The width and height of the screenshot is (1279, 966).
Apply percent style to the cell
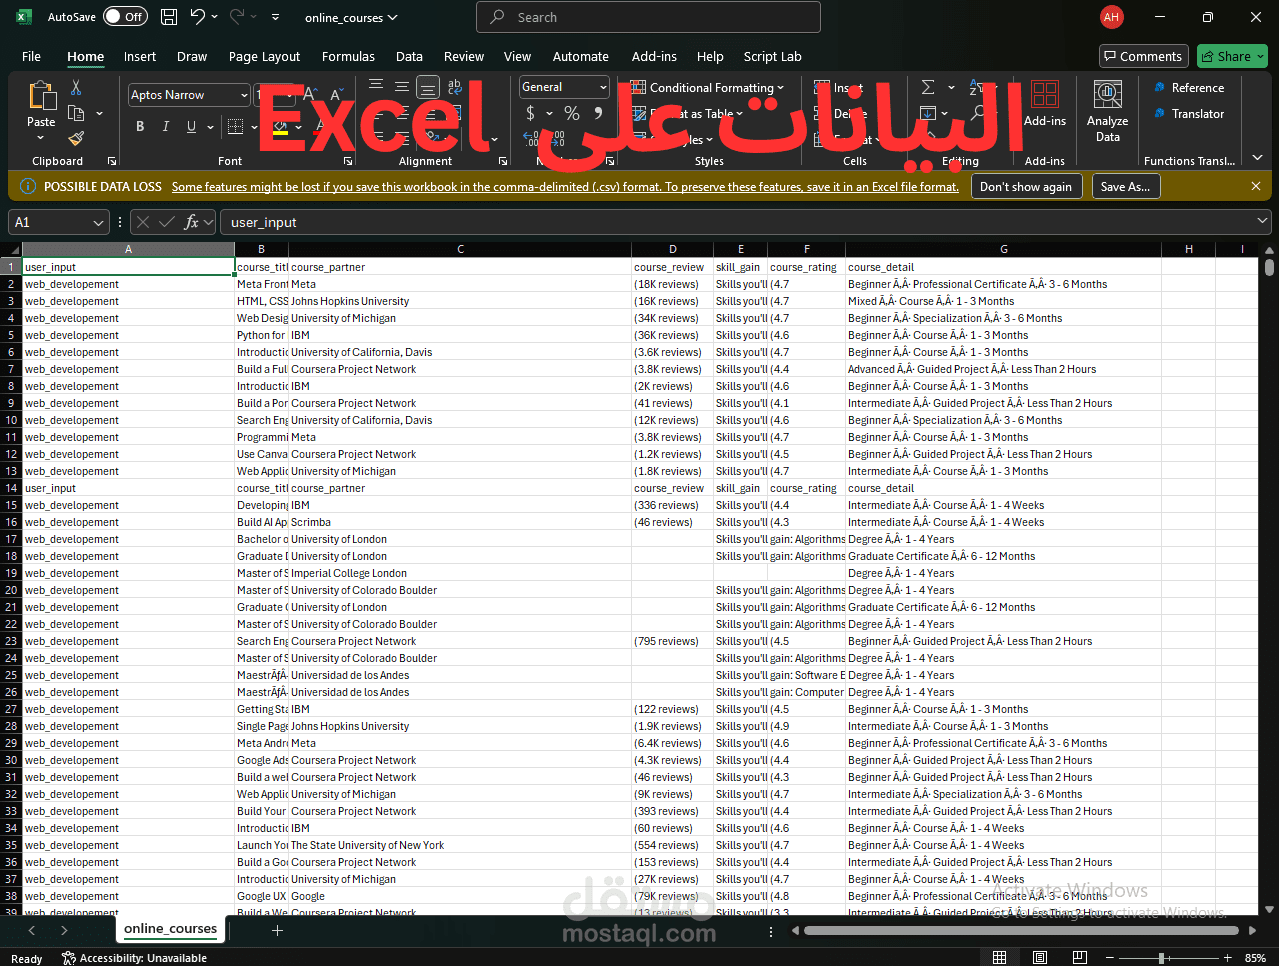tap(572, 113)
